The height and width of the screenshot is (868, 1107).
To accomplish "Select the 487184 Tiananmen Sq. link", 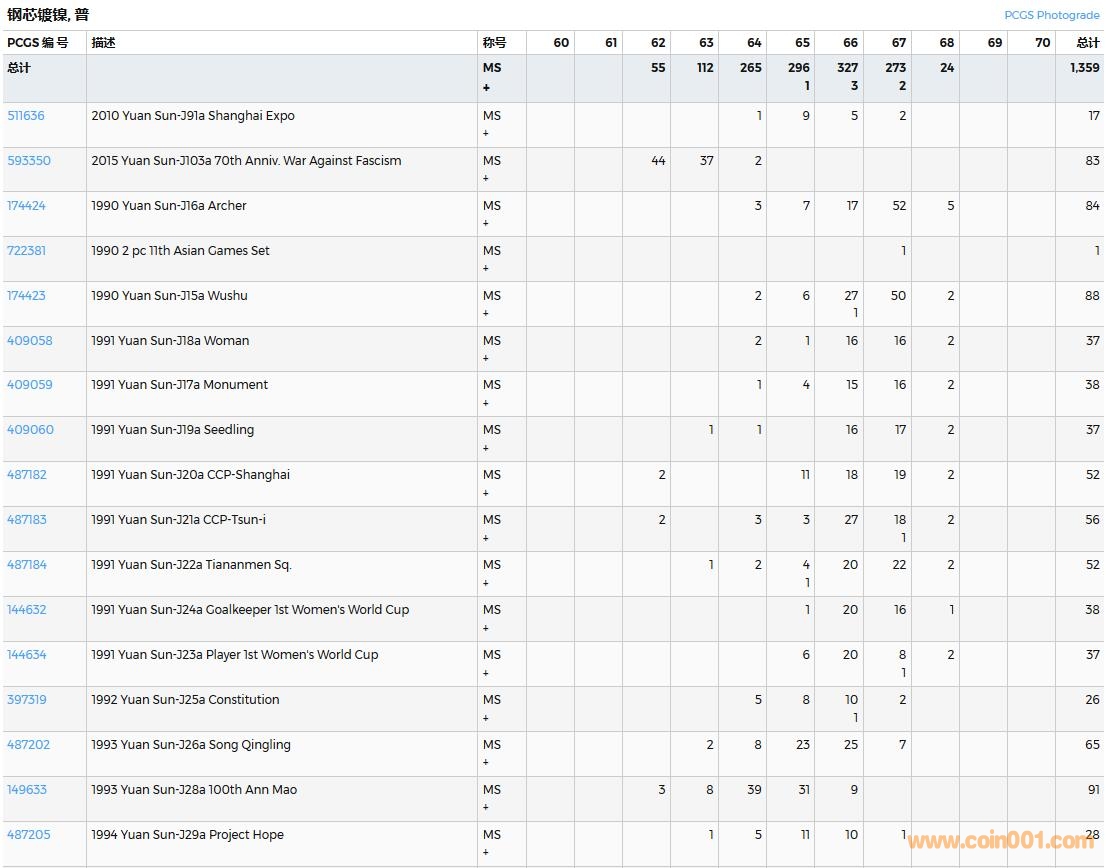I will [26, 565].
